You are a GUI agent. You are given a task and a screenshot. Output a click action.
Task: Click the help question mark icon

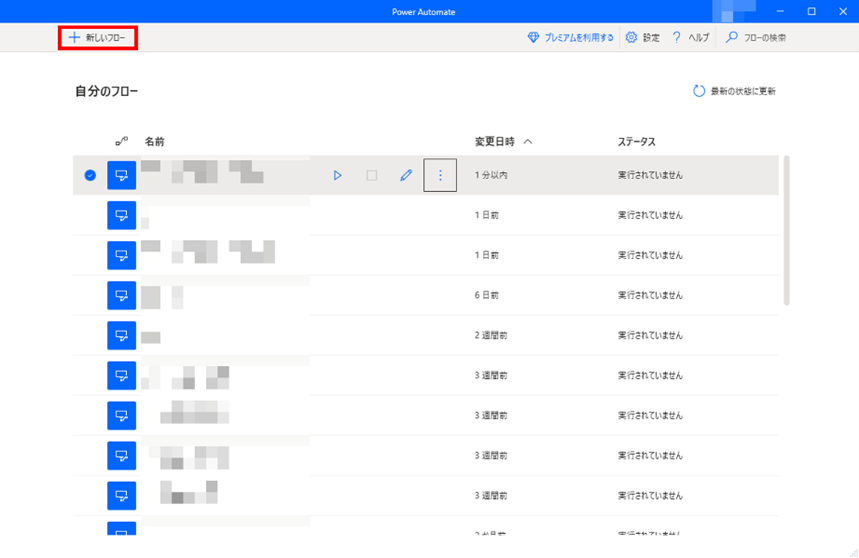[x=677, y=37]
